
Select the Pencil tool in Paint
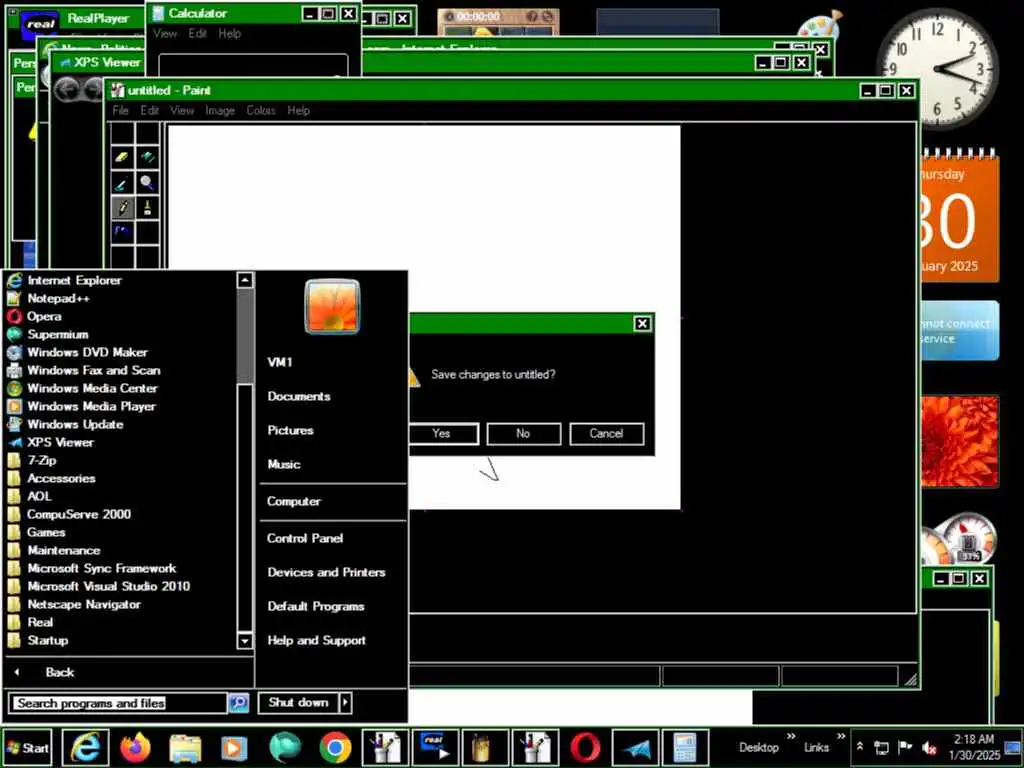tap(122, 208)
